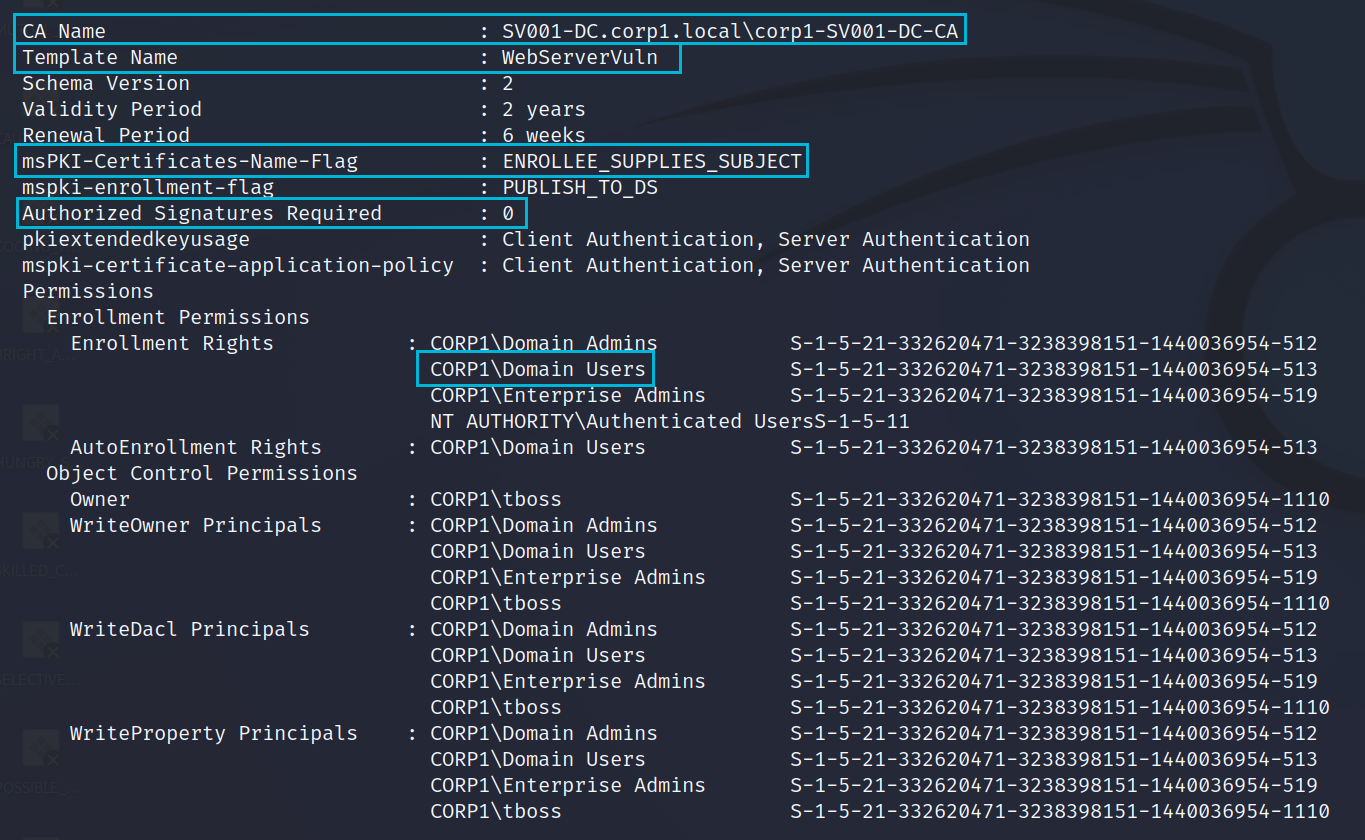Click the WriteProperty Principals label

coord(213,733)
